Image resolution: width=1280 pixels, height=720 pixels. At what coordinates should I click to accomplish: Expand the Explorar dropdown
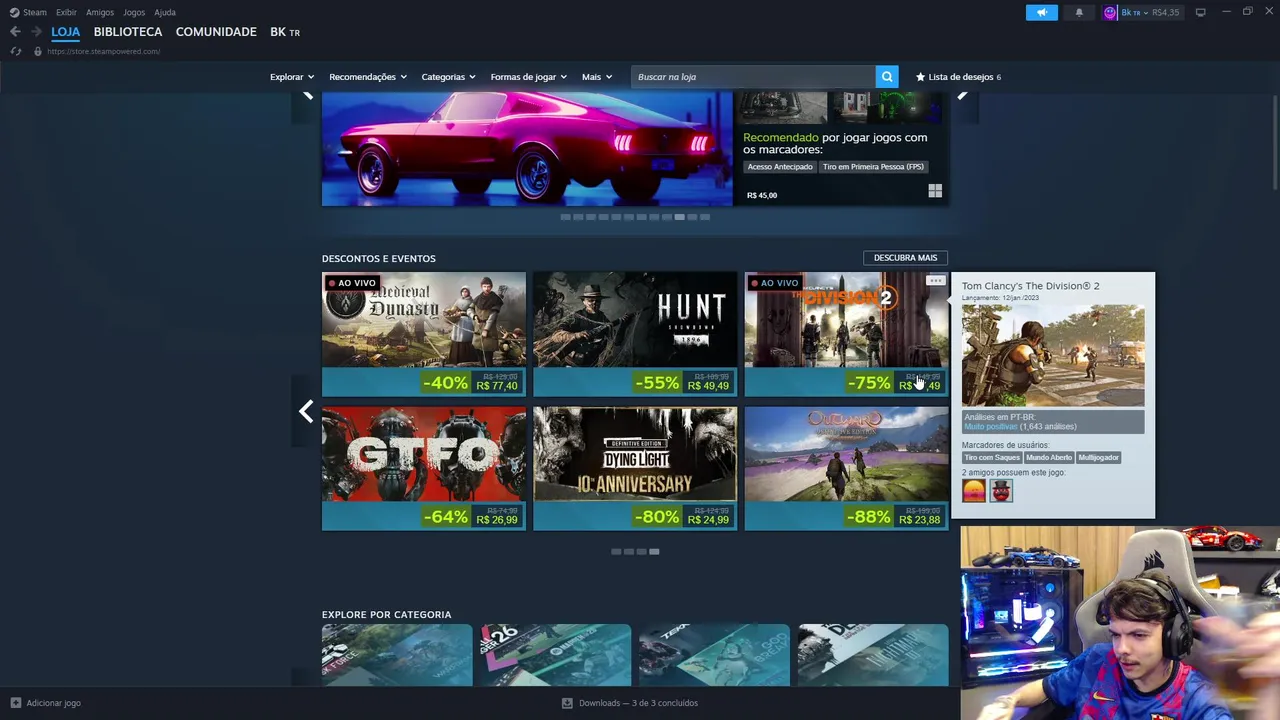(x=292, y=77)
